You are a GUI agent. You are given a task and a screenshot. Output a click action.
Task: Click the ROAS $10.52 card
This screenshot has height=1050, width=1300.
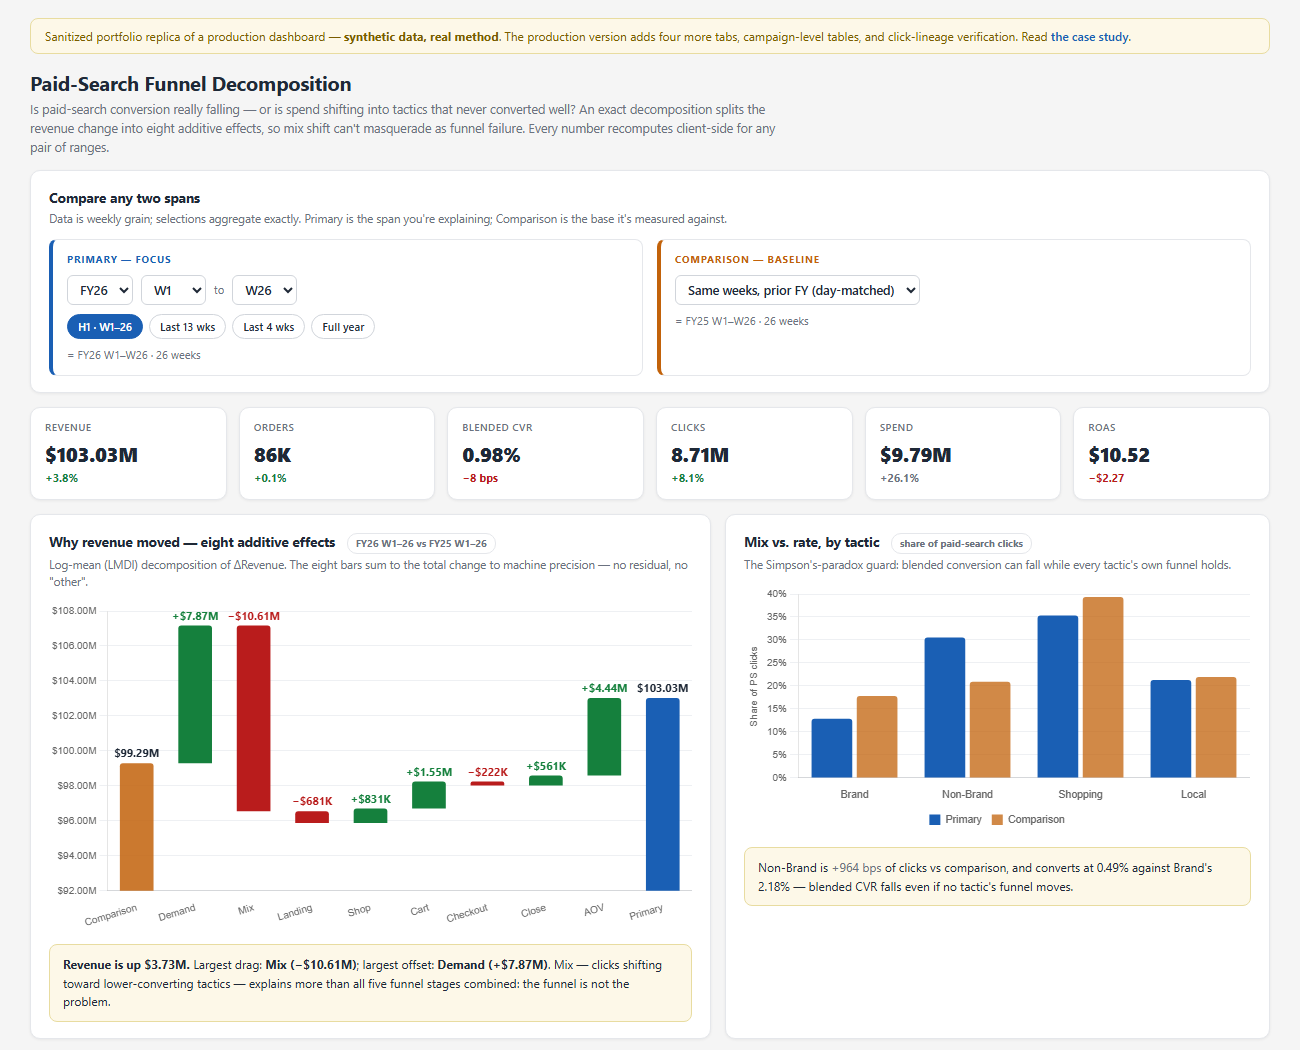[x=1171, y=453]
